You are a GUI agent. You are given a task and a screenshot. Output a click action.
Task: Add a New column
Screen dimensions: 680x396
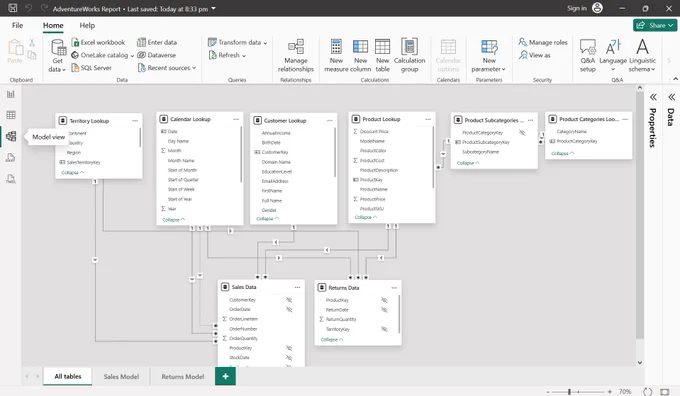pos(360,56)
